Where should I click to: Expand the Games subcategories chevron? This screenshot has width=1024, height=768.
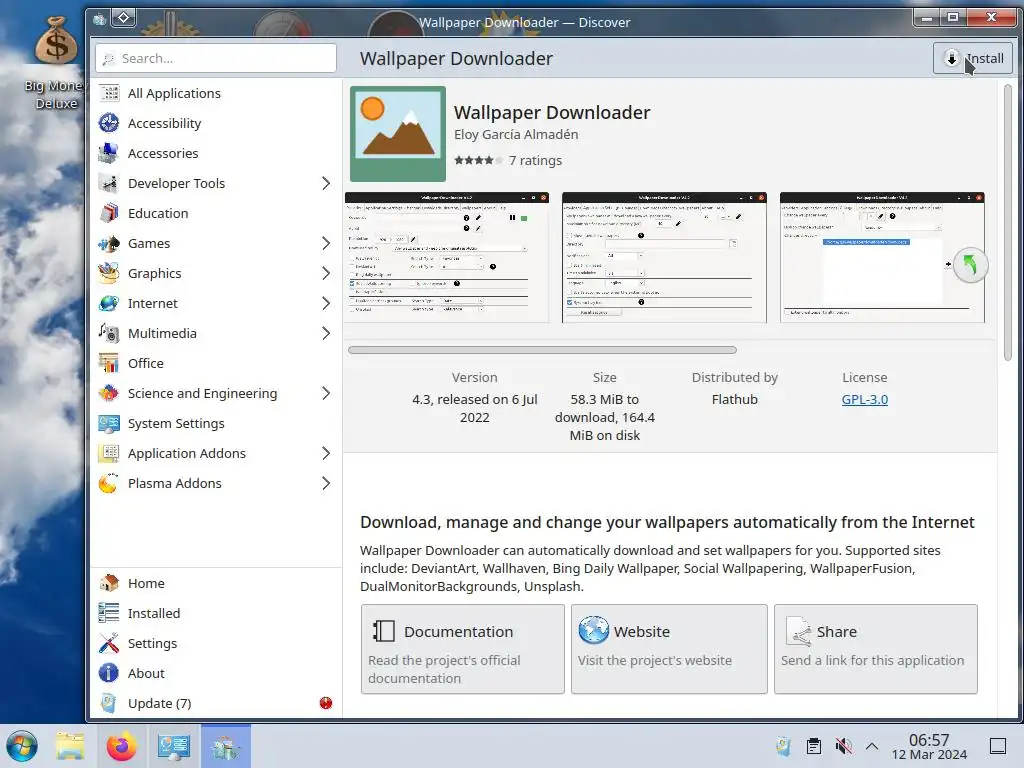pyautogui.click(x=326, y=244)
